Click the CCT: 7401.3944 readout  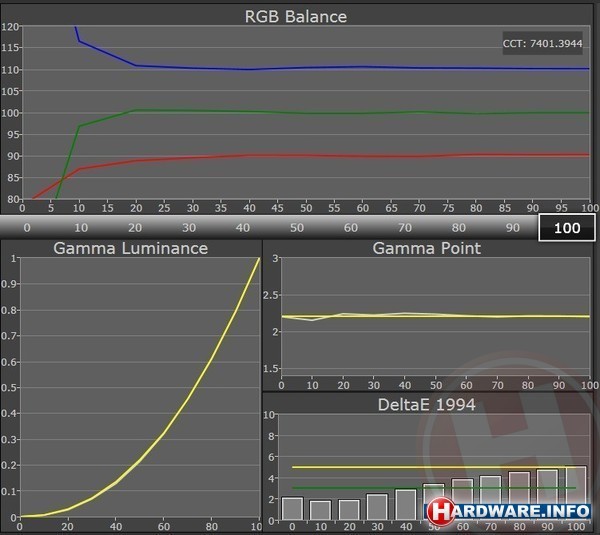click(x=543, y=43)
